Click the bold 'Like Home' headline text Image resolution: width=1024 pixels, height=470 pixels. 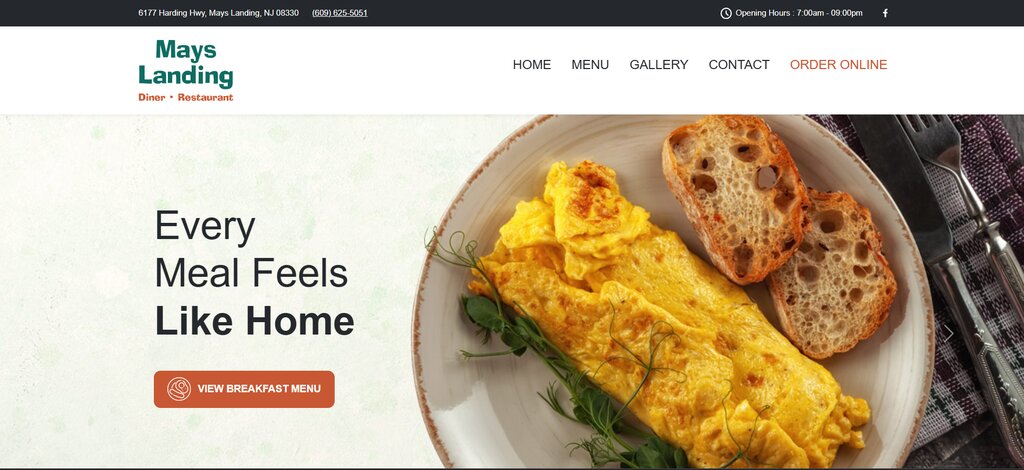coord(254,321)
